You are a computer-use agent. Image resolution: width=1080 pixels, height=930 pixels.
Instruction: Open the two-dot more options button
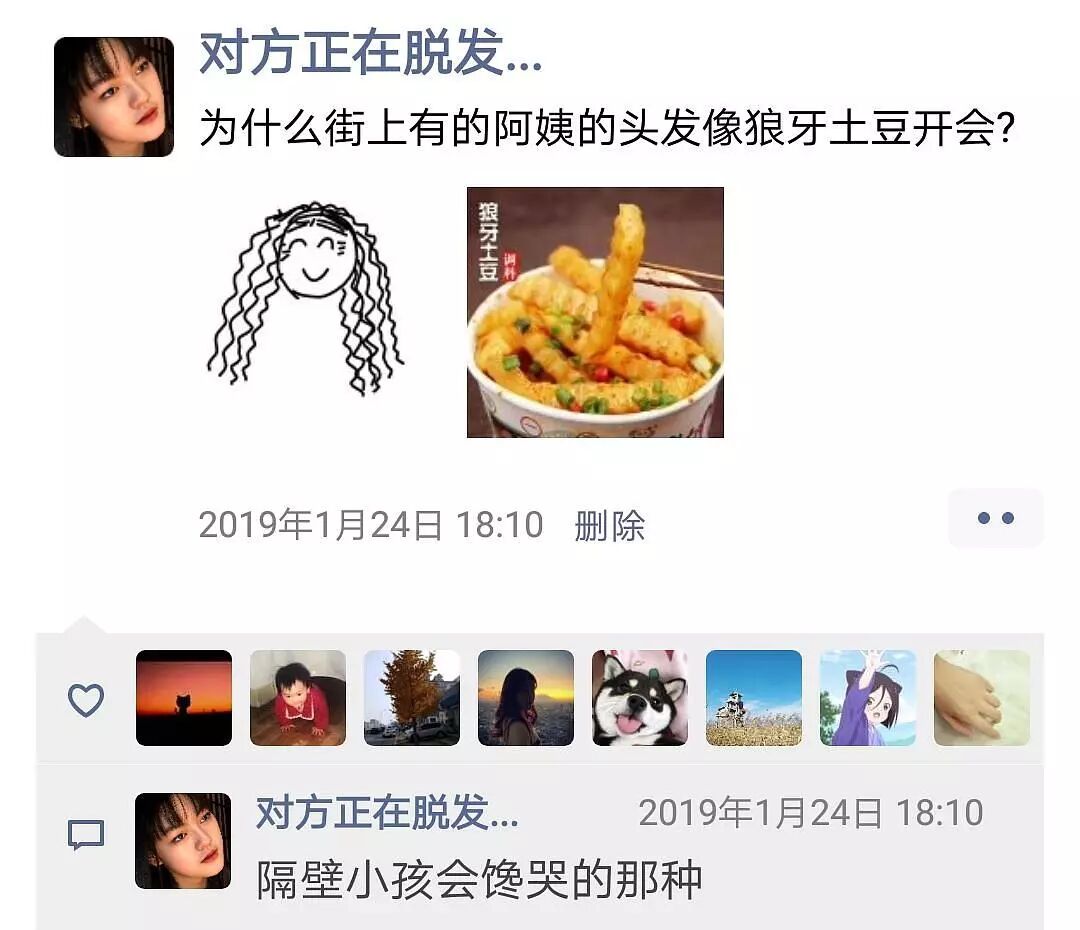tap(996, 518)
